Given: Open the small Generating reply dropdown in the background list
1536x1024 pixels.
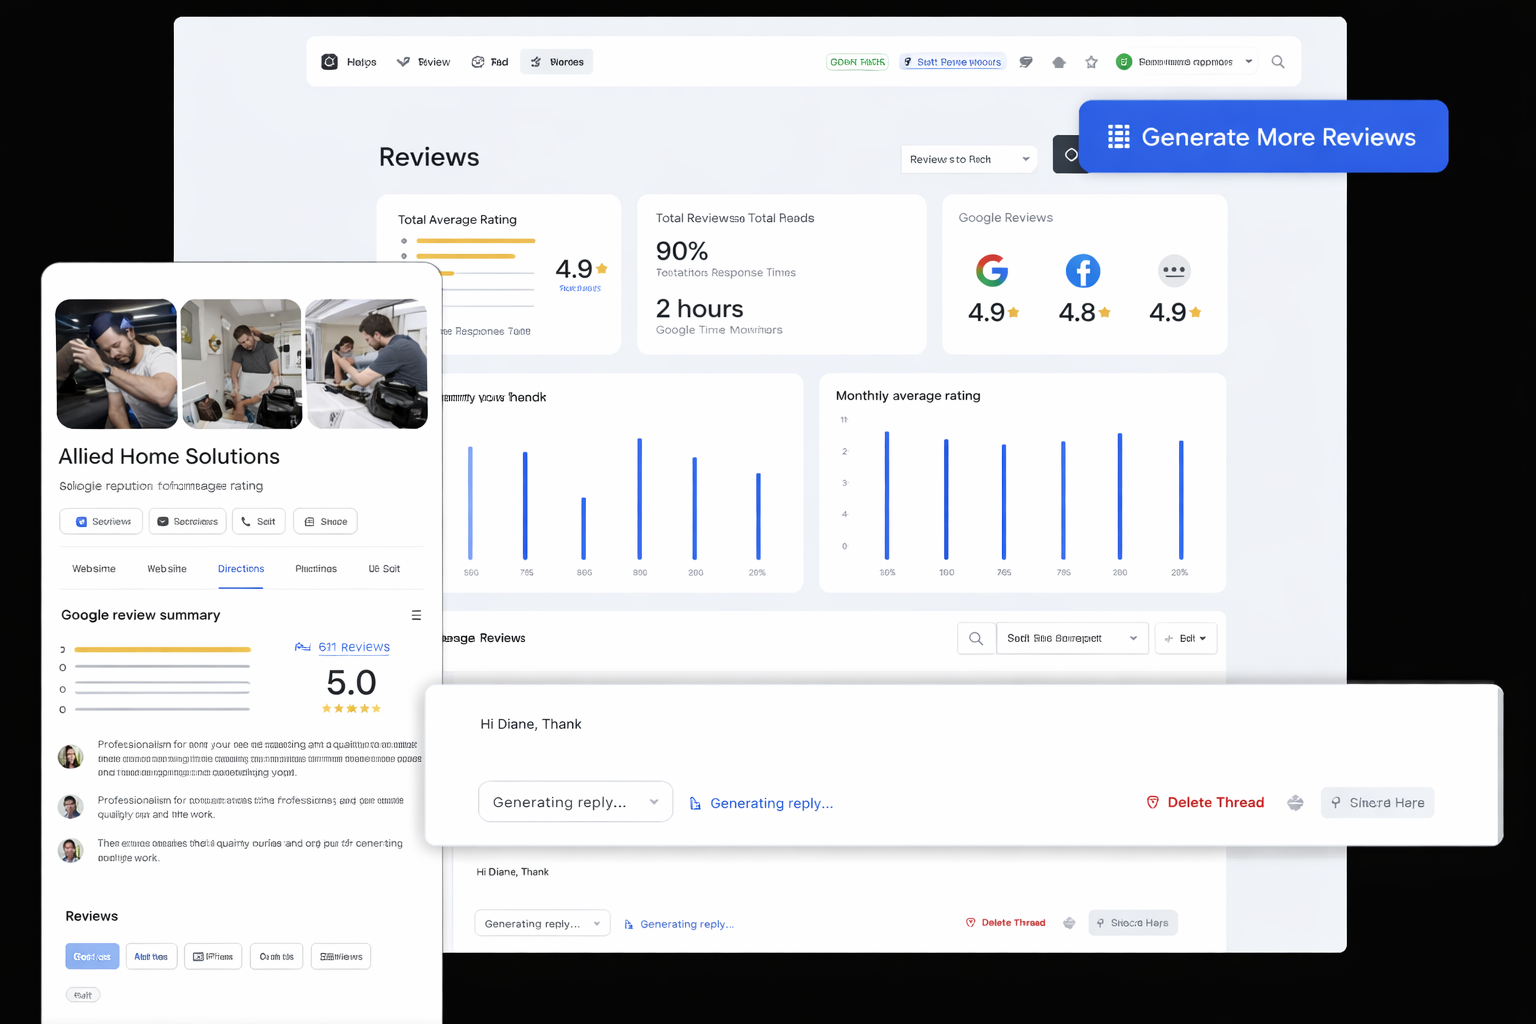Looking at the screenshot, I should pyautogui.click(x=542, y=923).
